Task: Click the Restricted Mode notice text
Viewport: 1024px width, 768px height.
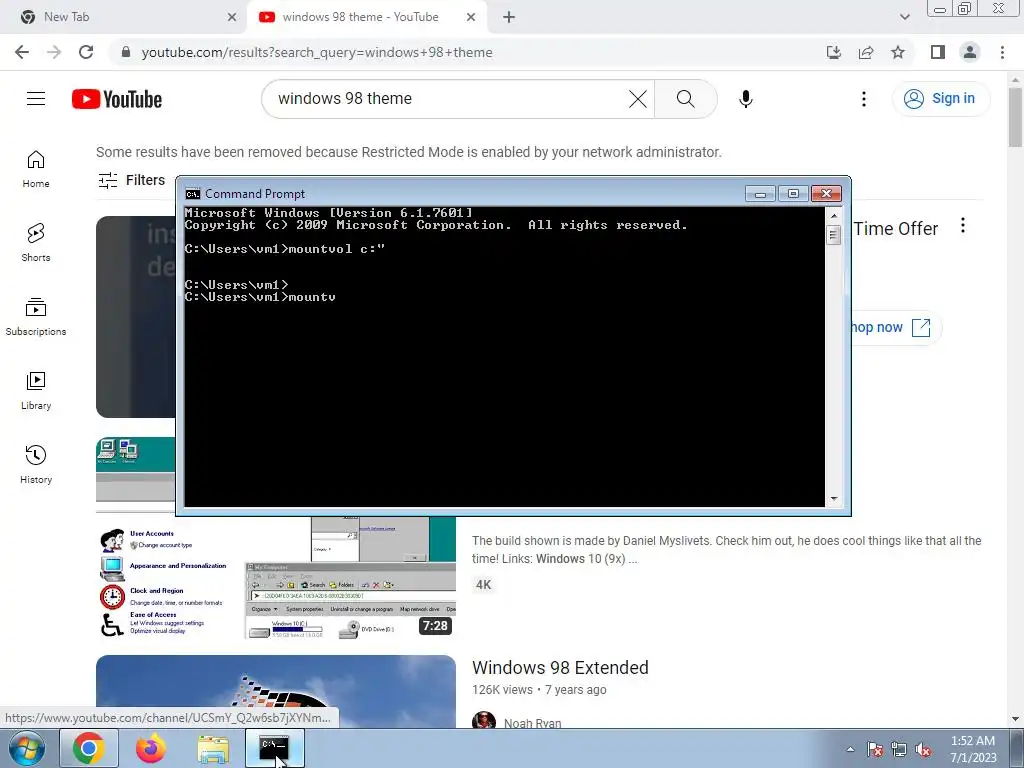Action: point(409,152)
